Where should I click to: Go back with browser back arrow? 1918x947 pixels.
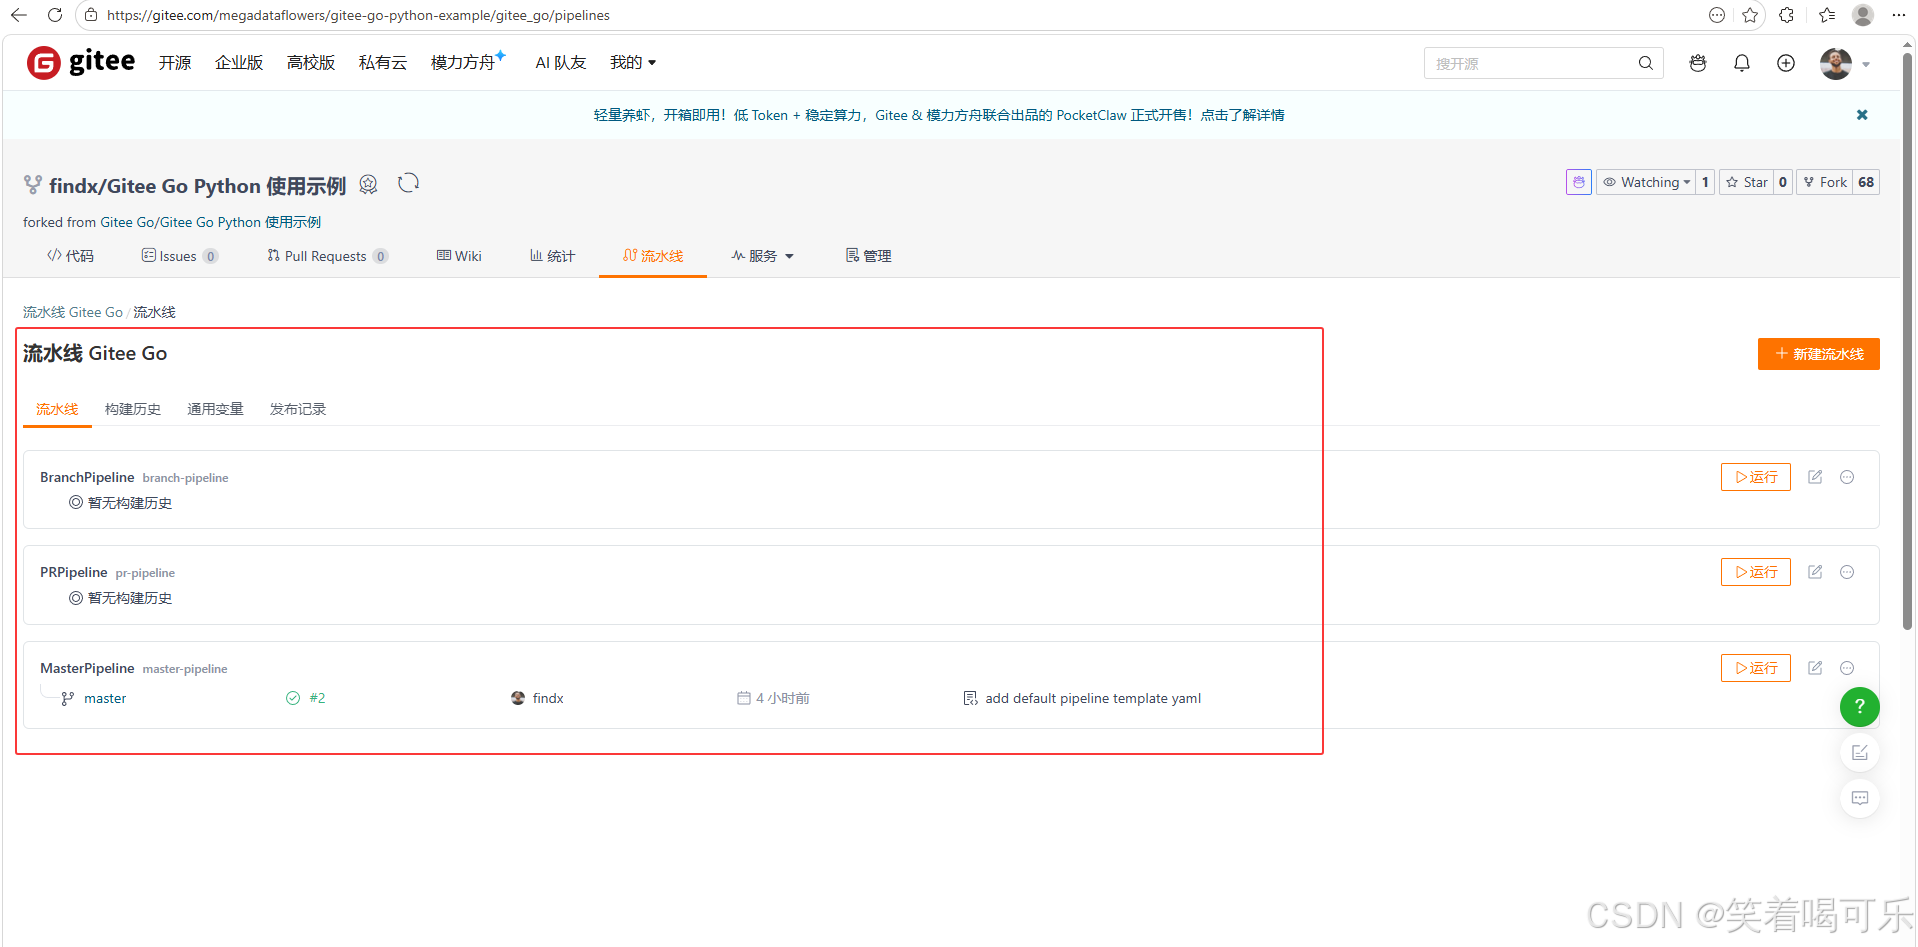[18, 15]
